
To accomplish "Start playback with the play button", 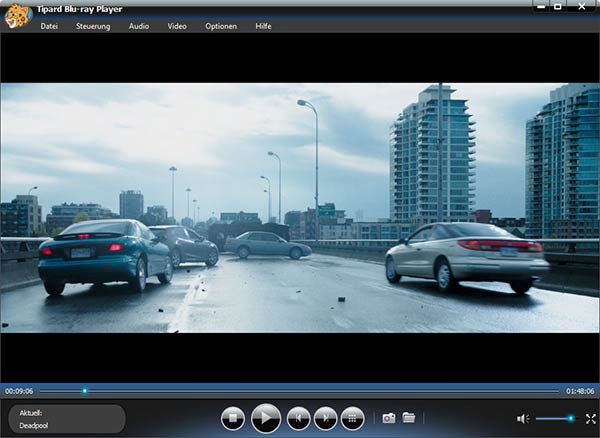I will pyautogui.click(x=266, y=418).
